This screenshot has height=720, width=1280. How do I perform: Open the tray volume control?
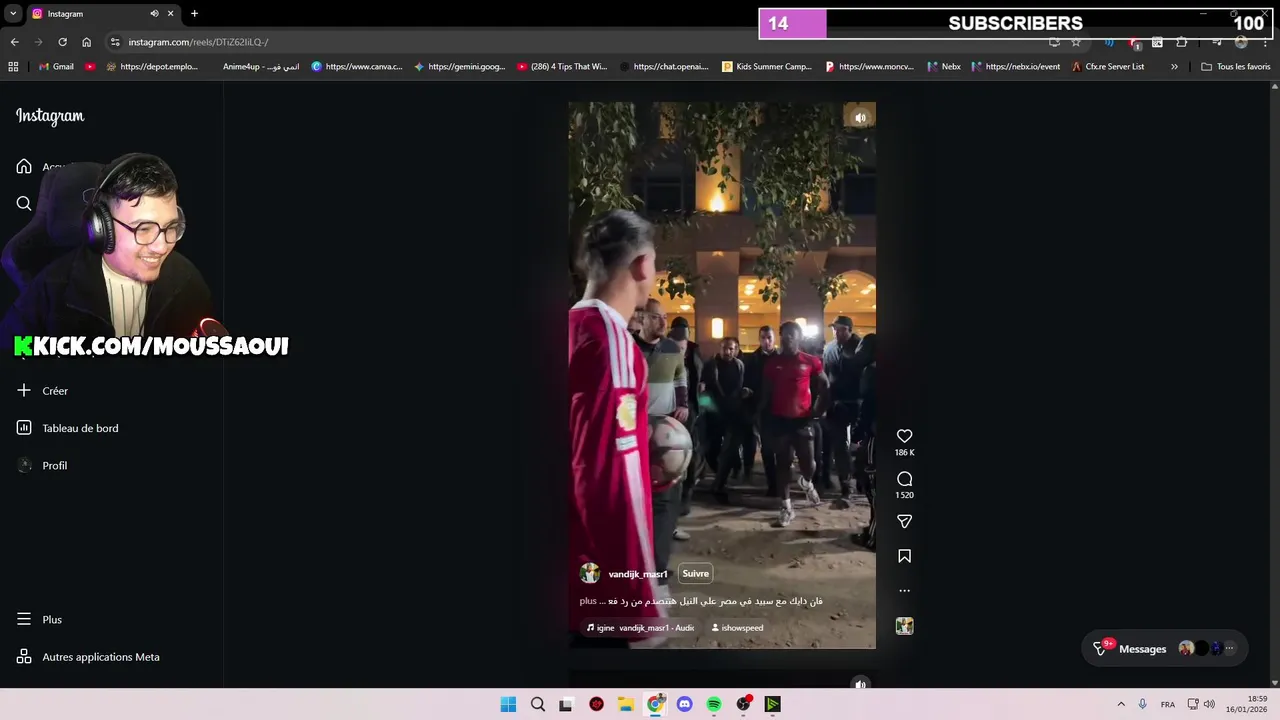point(1209,704)
